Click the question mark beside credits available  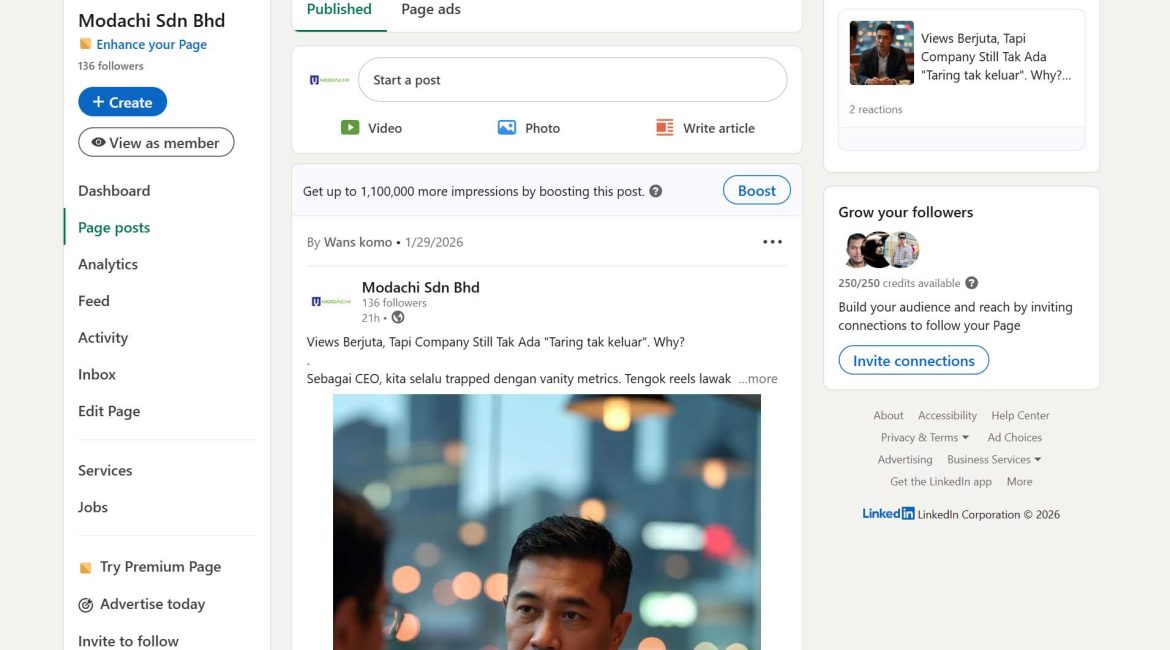pos(971,282)
